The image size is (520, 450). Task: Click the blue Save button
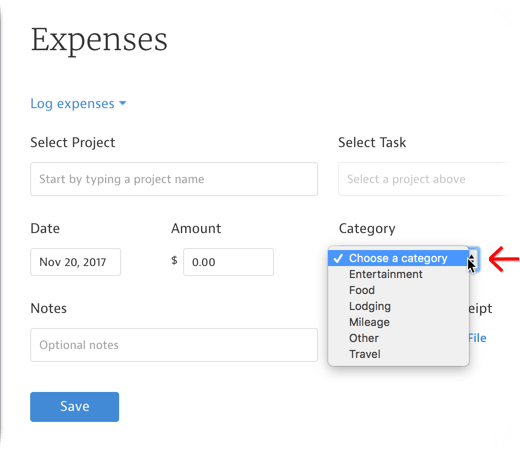click(74, 407)
